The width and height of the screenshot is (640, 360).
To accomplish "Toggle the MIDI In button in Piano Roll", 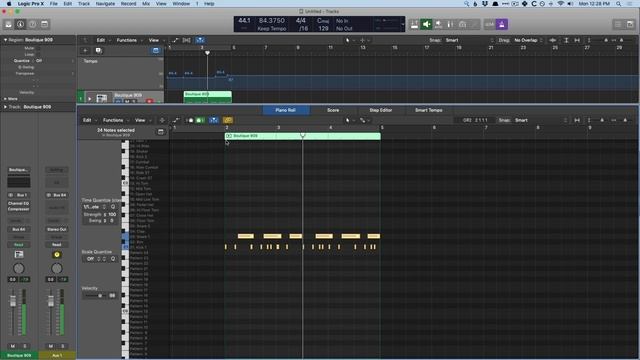I will point(190,120).
